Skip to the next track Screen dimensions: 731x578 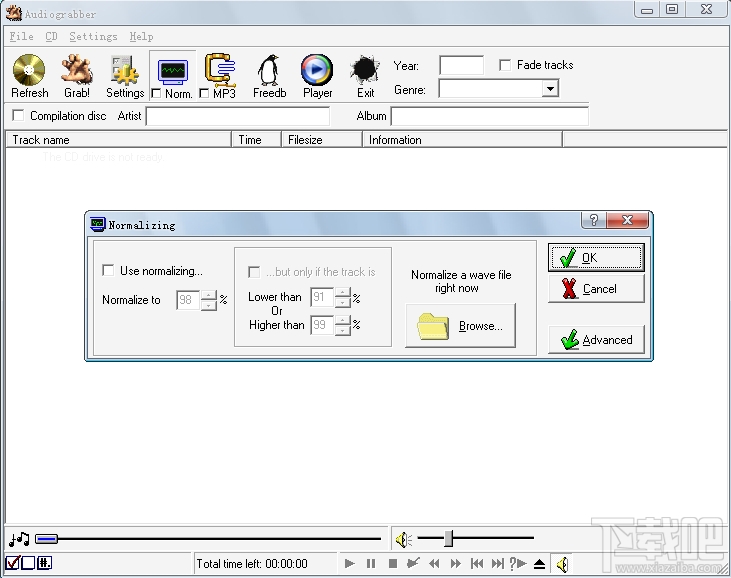coord(497,564)
